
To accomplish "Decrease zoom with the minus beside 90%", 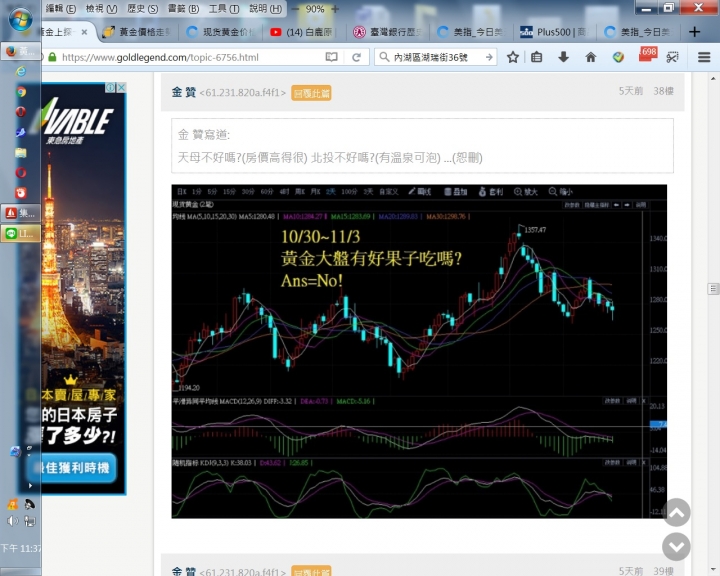I will click(x=295, y=9).
